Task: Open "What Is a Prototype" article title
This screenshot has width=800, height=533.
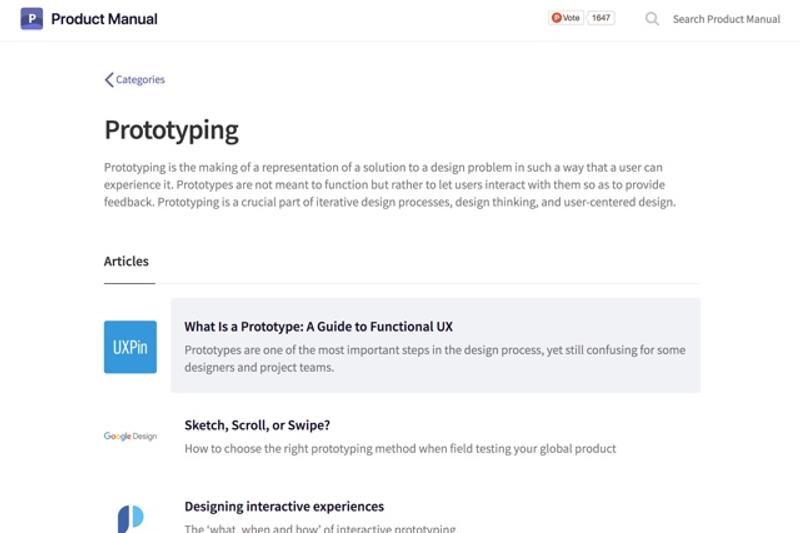Action: 319,326
